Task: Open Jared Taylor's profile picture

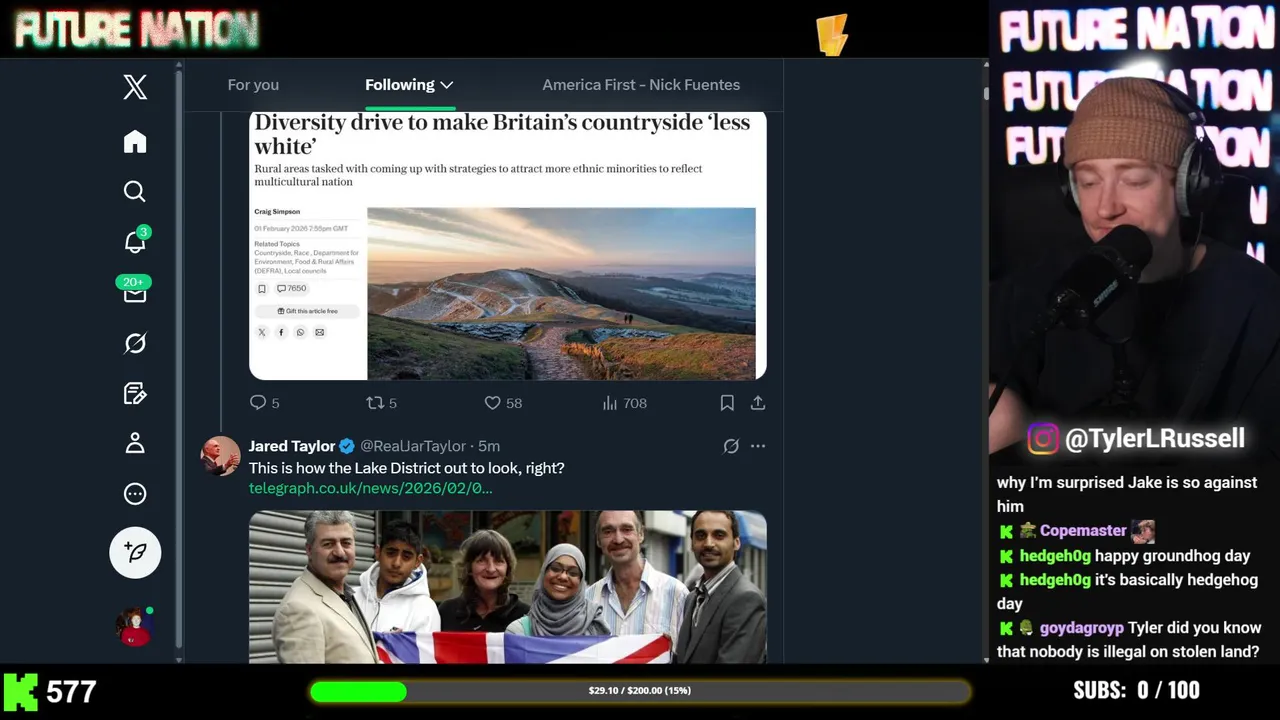Action: point(220,456)
